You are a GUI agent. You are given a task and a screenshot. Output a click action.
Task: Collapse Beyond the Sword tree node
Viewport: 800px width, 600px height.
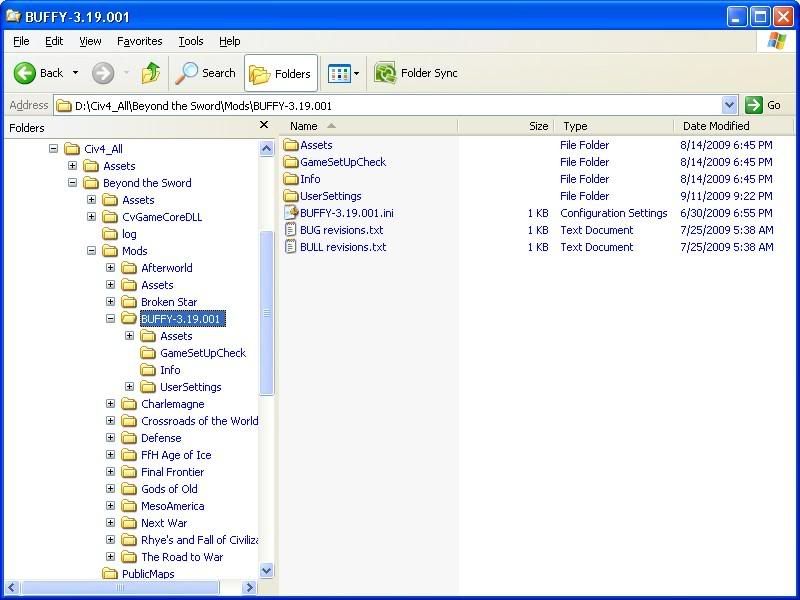coord(72,183)
